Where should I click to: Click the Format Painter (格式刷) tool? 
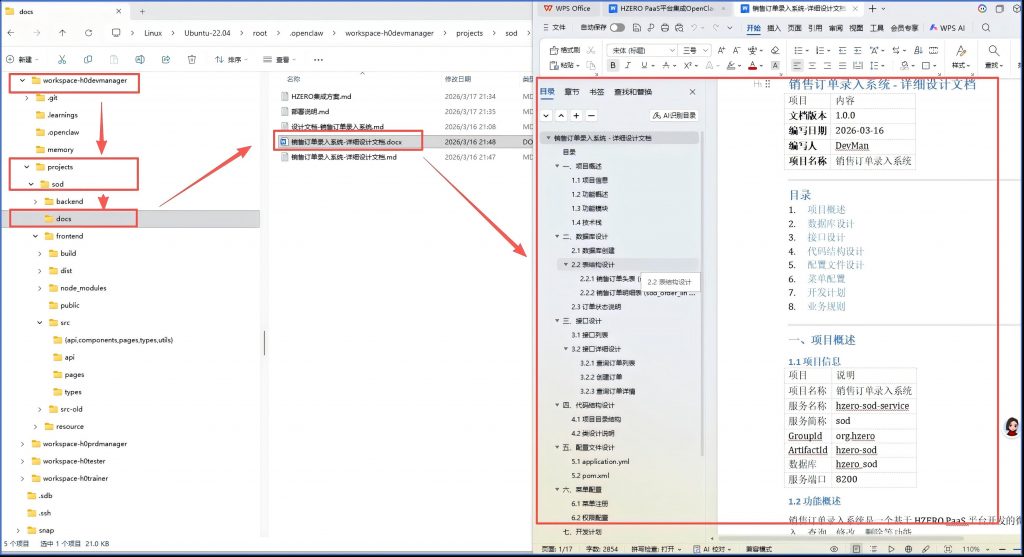(566, 49)
